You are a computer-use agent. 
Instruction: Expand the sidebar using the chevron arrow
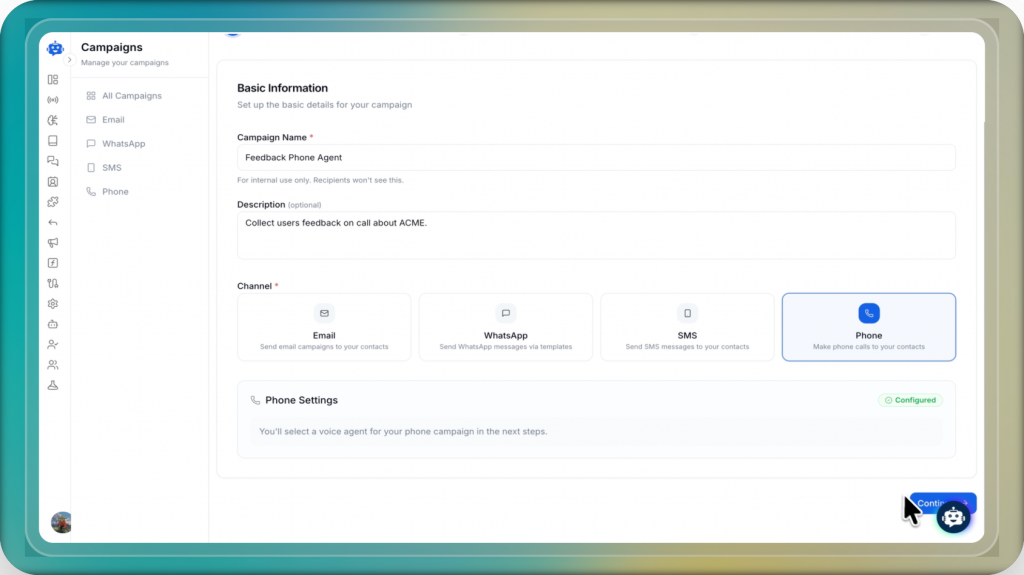coord(69,60)
